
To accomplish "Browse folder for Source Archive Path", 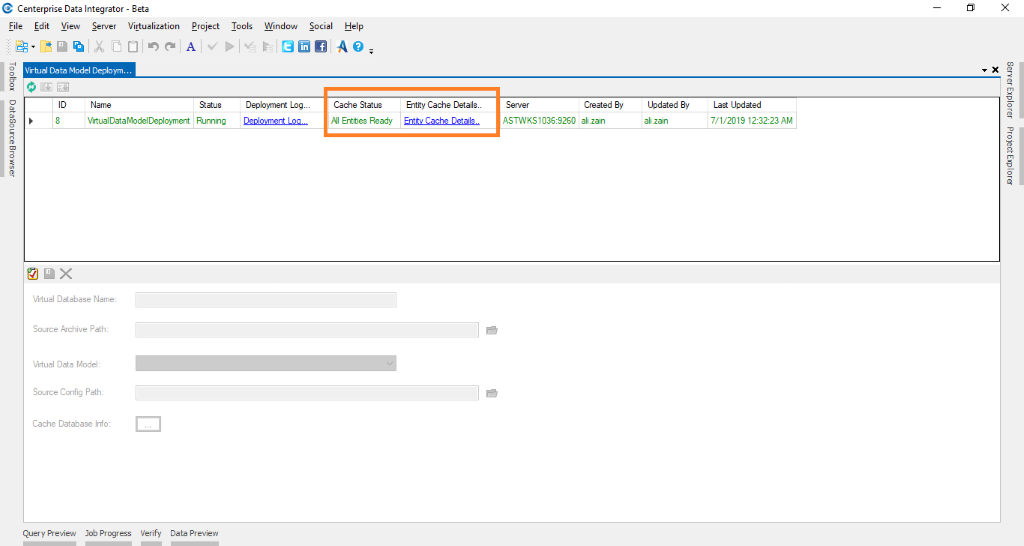I will click(492, 329).
